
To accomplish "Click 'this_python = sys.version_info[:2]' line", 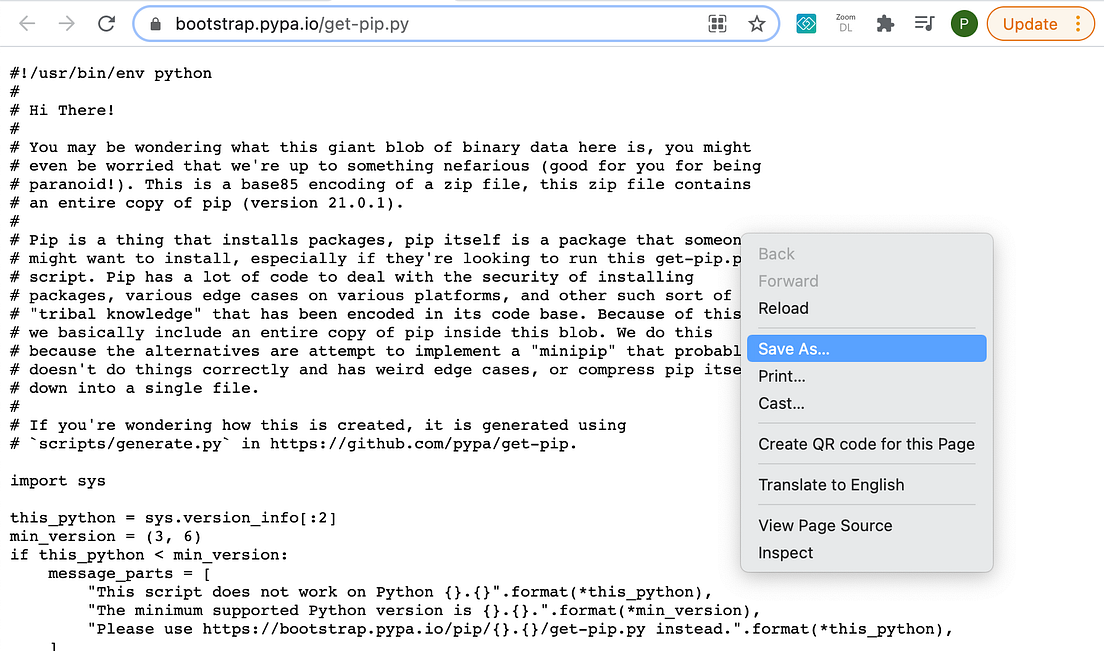I will tap(173, 518).
